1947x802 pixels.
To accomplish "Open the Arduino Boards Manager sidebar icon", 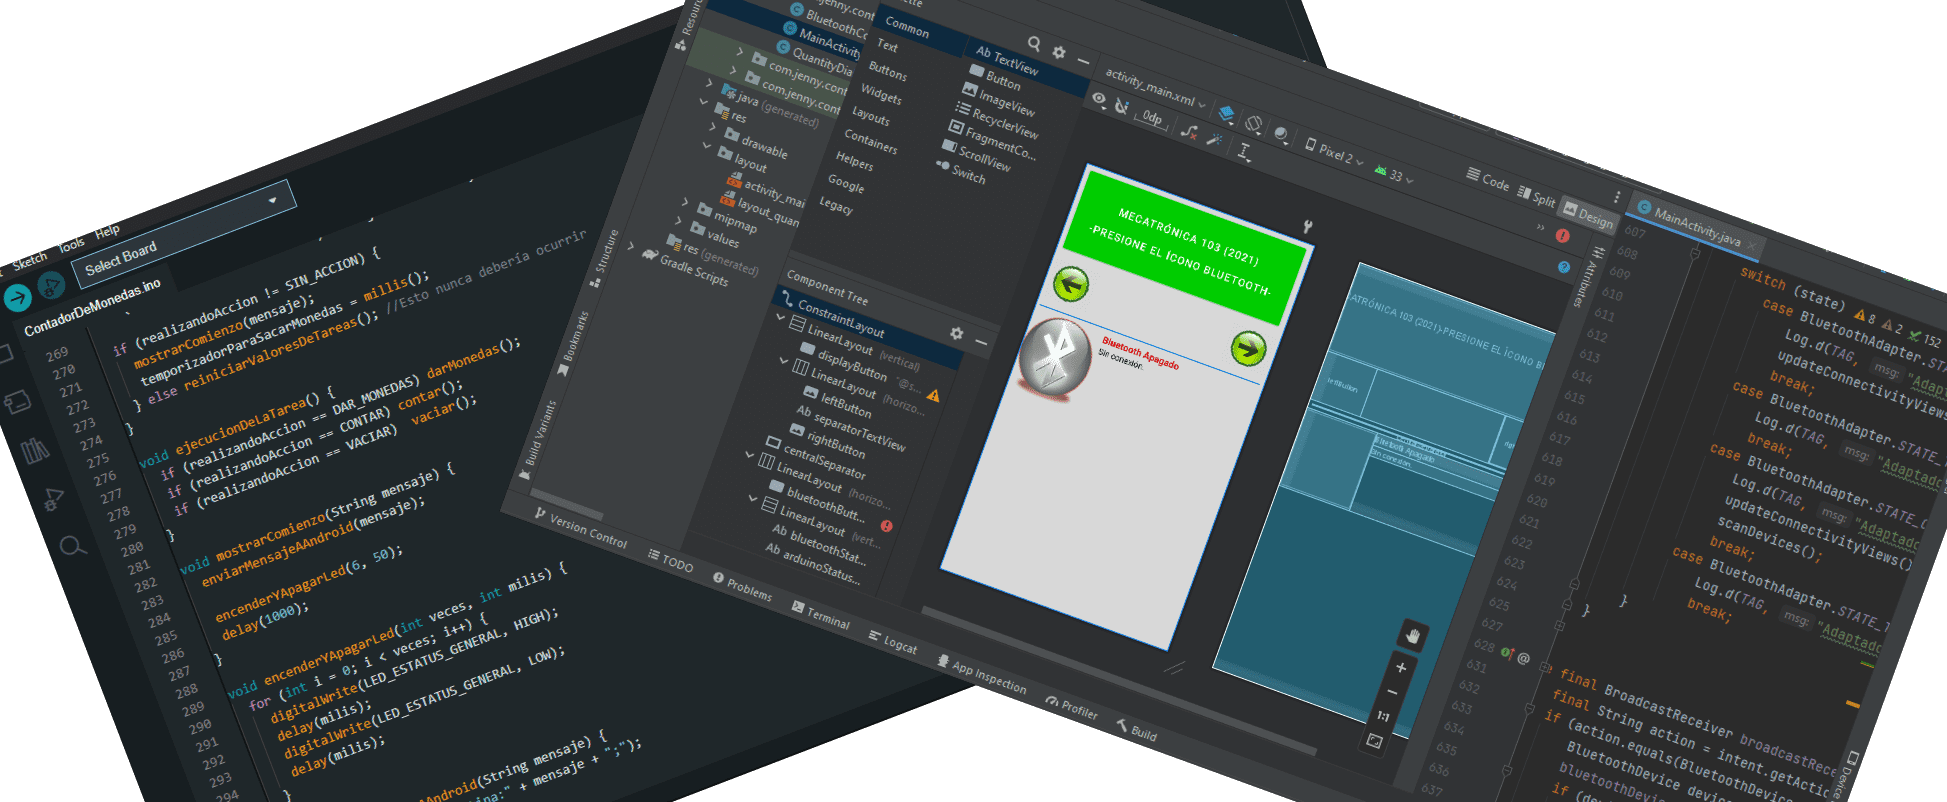I will [17, 403].
